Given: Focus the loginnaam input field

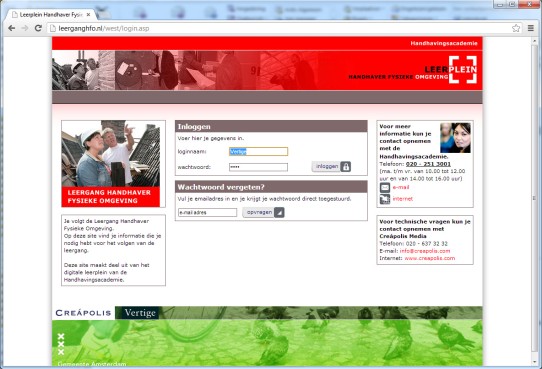Looking at the screenshot, I should pyautogui.click(x=258, y=151).
